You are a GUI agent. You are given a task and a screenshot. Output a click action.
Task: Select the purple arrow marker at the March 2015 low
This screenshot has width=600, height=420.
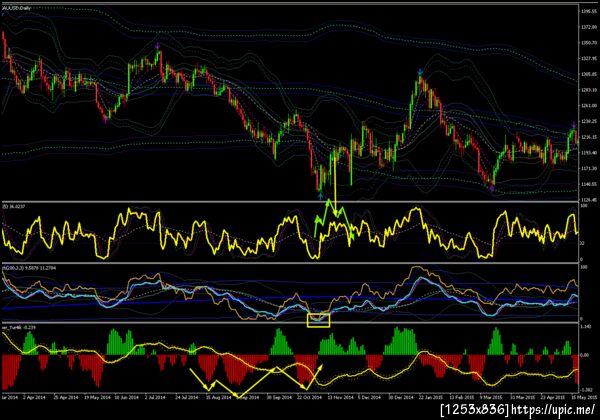(491, 188)
